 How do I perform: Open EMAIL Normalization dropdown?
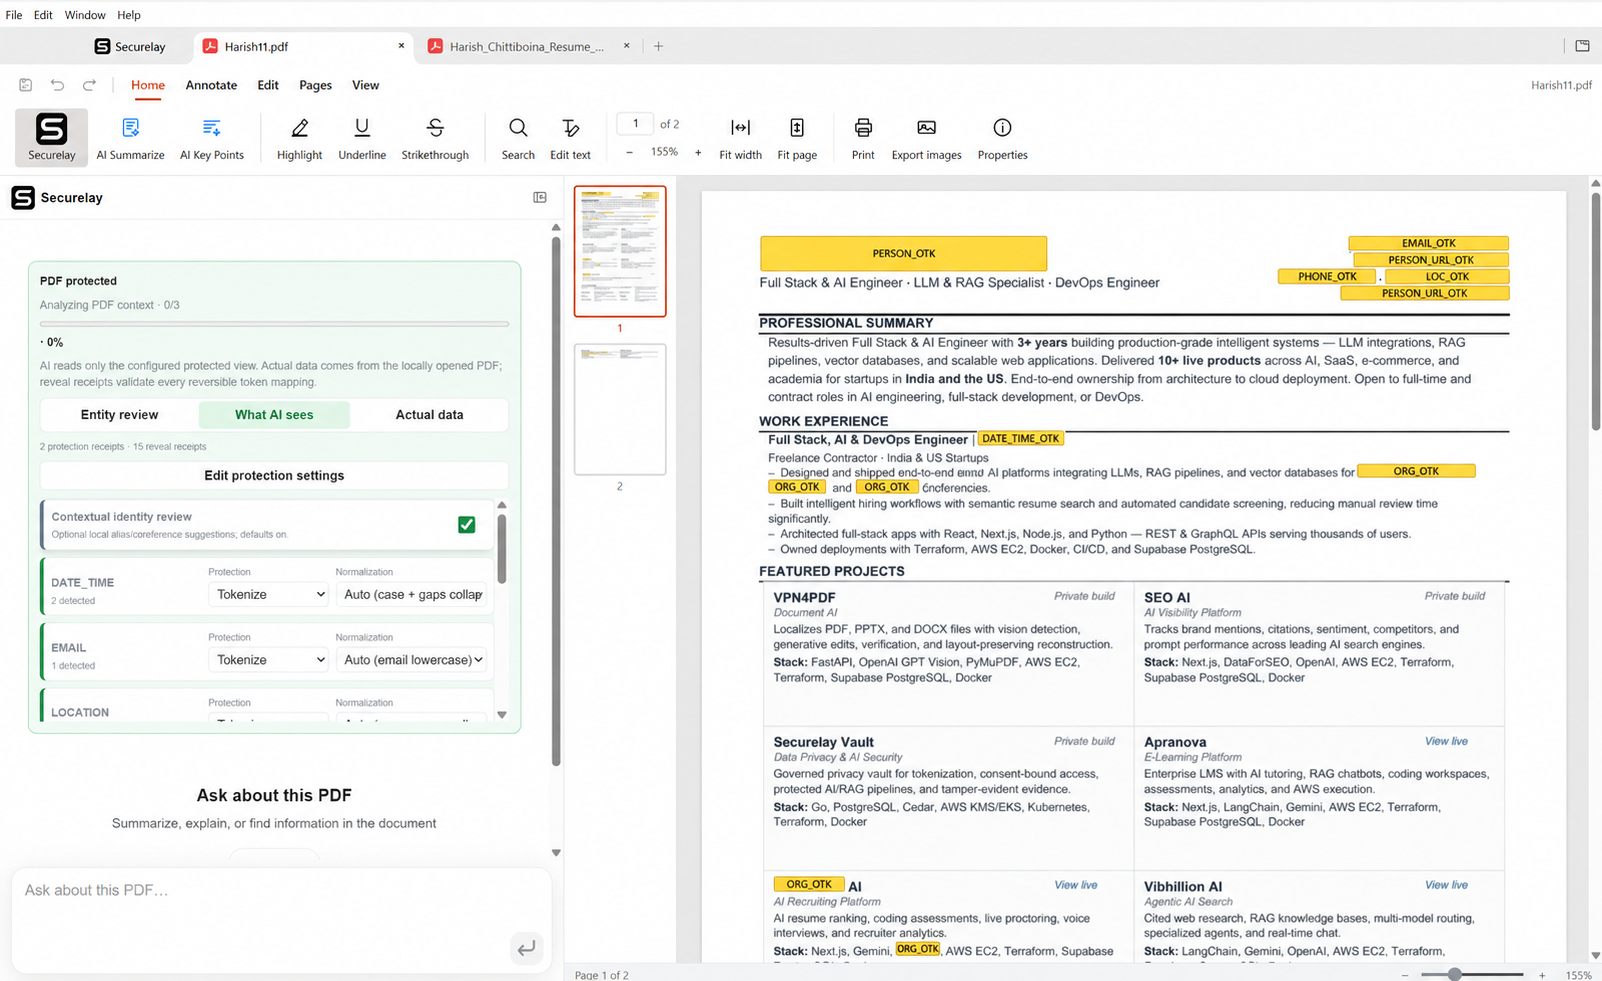click(411, 660)
